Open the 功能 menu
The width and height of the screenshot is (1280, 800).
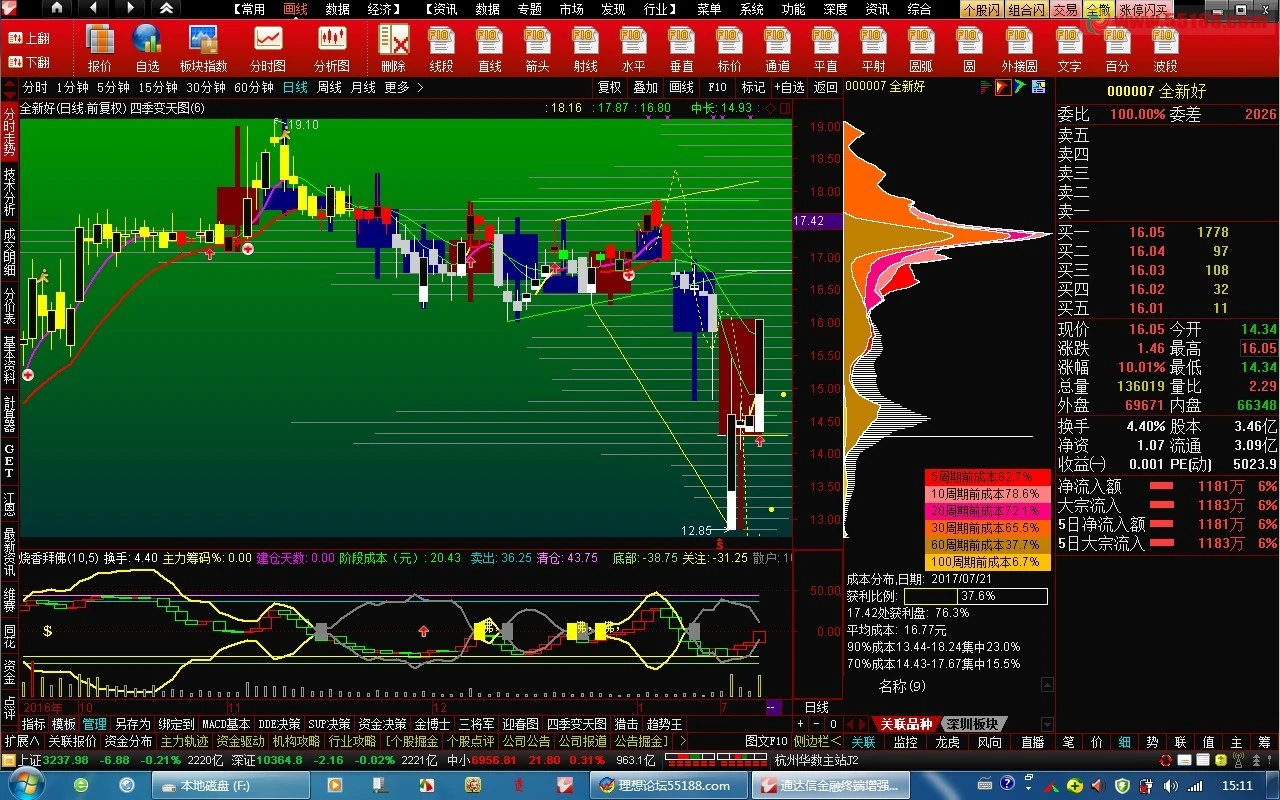point(793,9)
